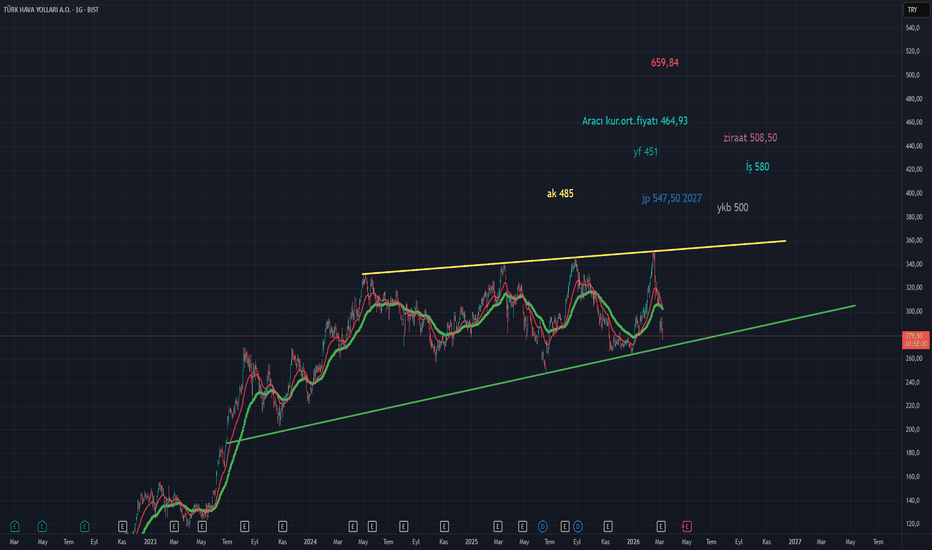The image size is (932, 550).
Task: Click E marker between Mar and May 2024
Action: 353,526
